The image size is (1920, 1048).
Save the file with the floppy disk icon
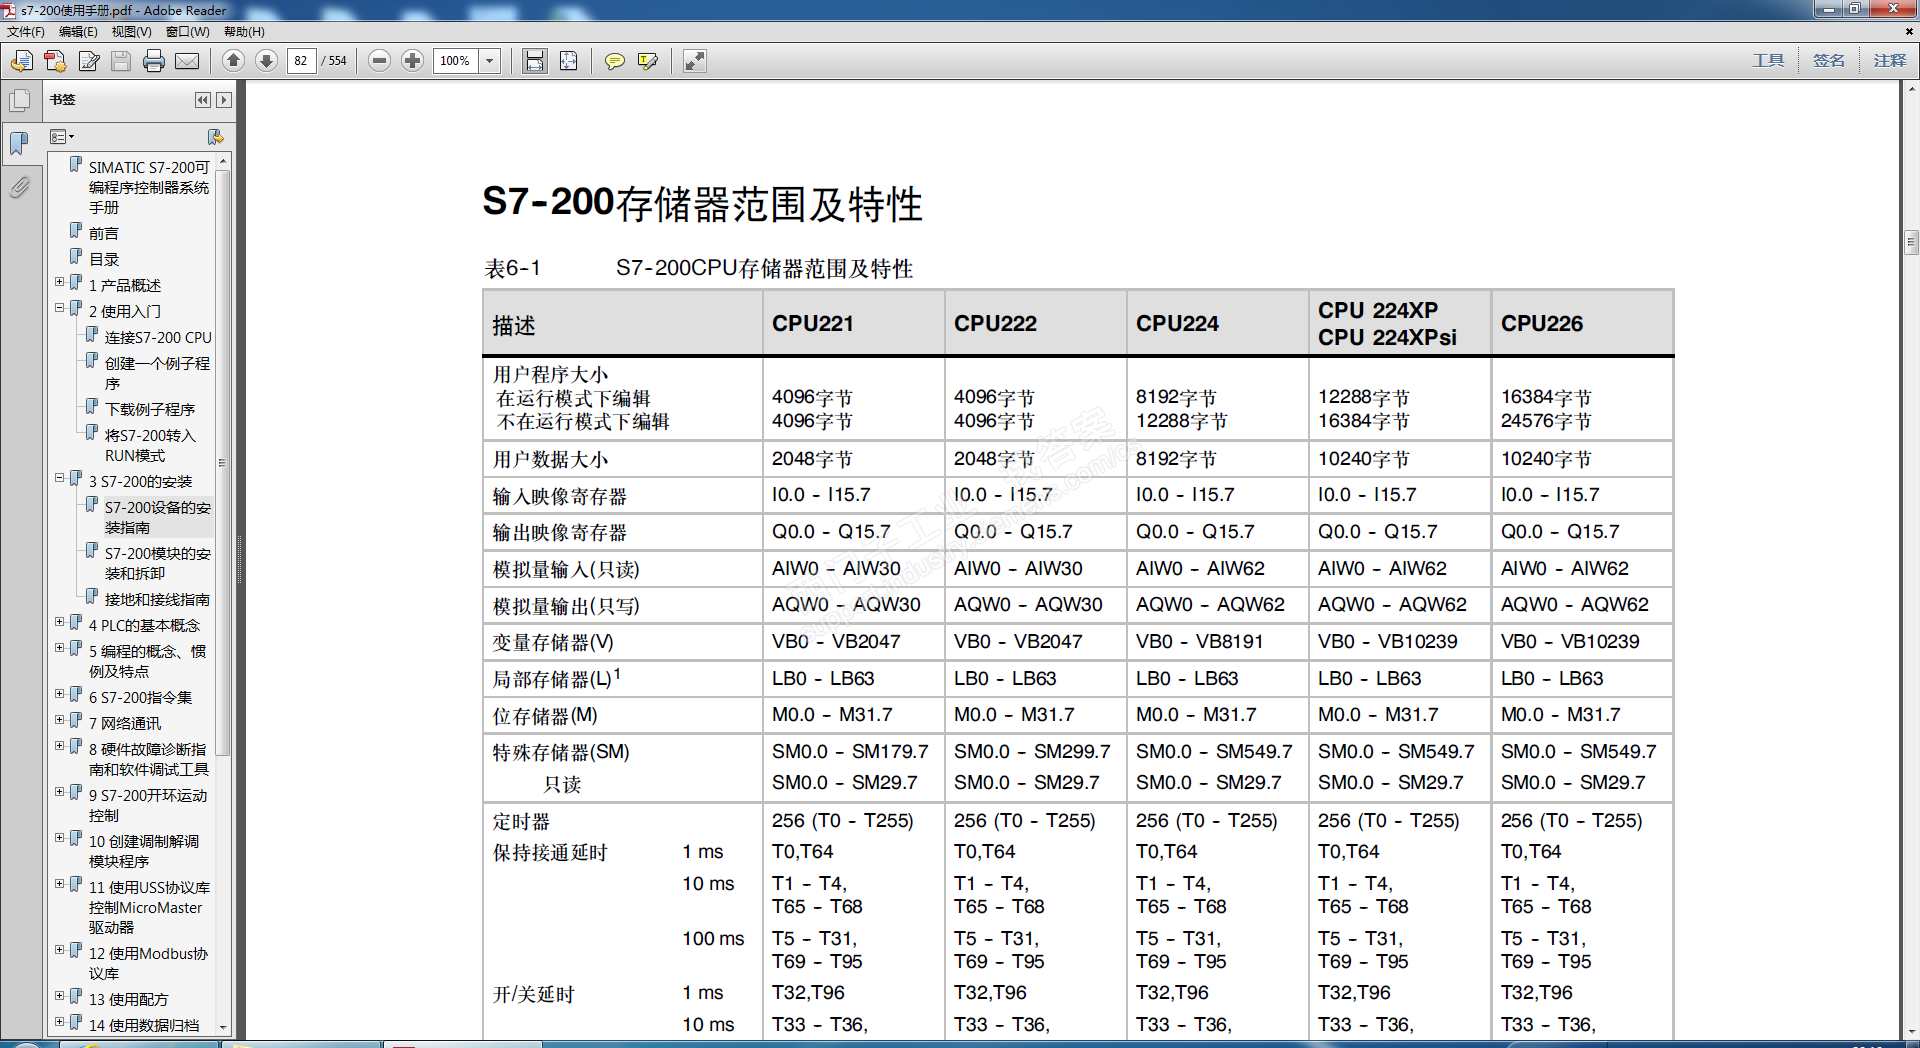point(121,61)
